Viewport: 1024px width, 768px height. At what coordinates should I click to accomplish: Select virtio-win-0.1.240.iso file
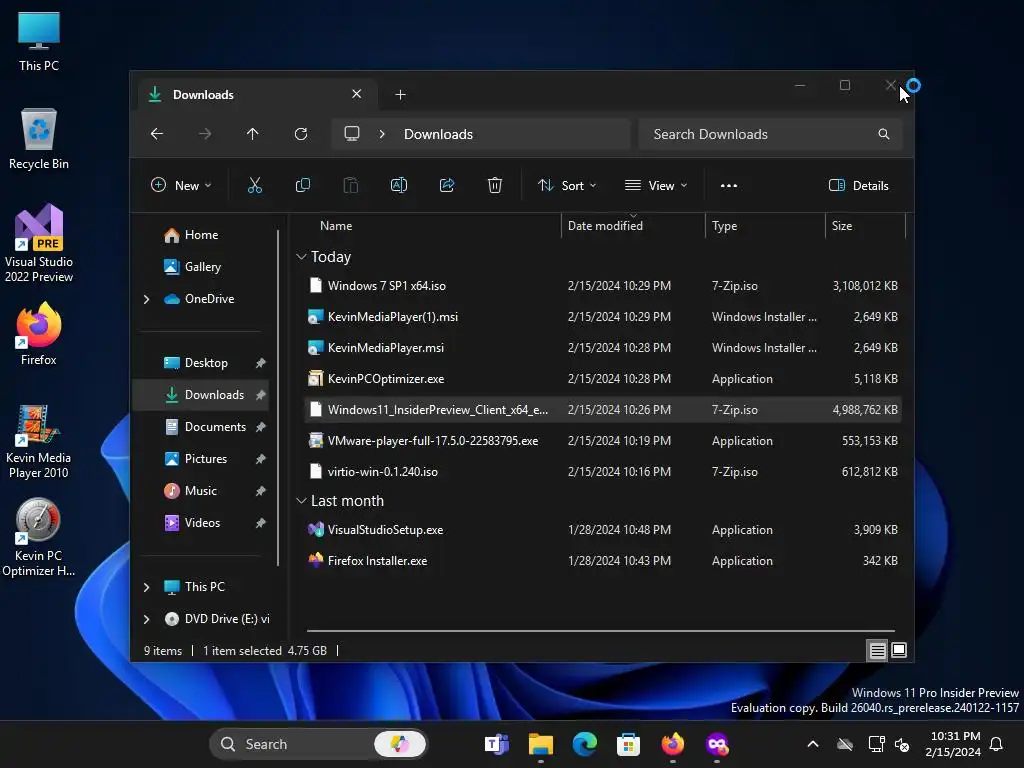(603, 472)
